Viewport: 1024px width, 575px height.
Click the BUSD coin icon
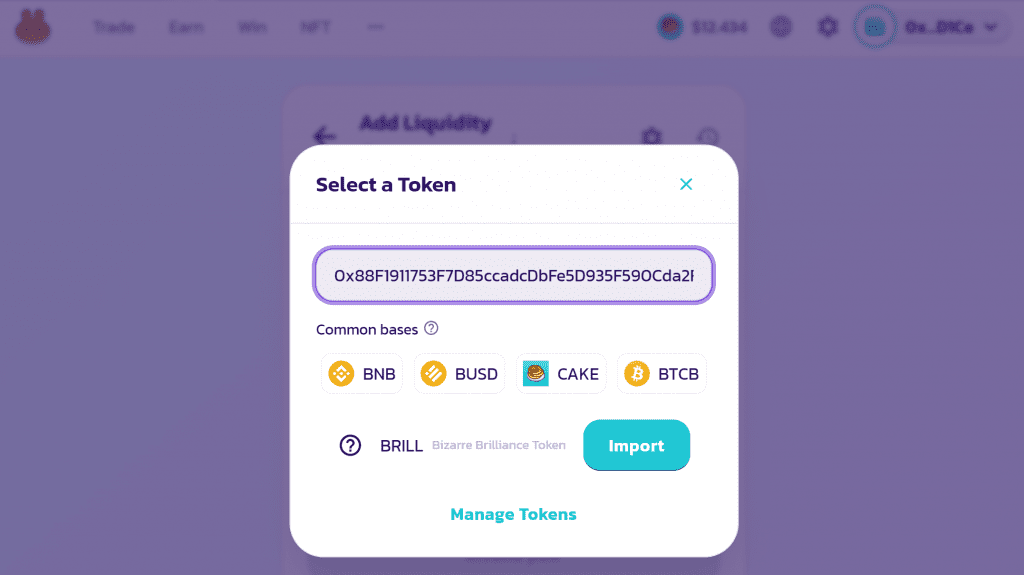tap(434, 374)
